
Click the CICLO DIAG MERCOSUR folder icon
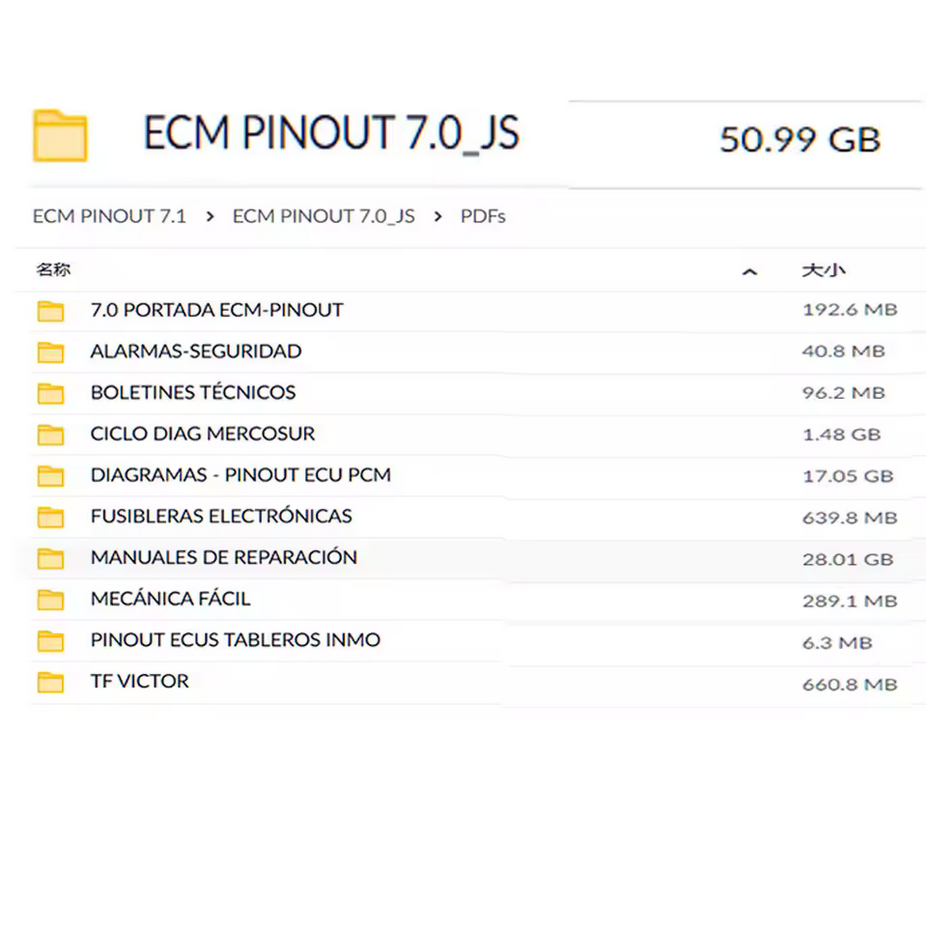[51, 434]
